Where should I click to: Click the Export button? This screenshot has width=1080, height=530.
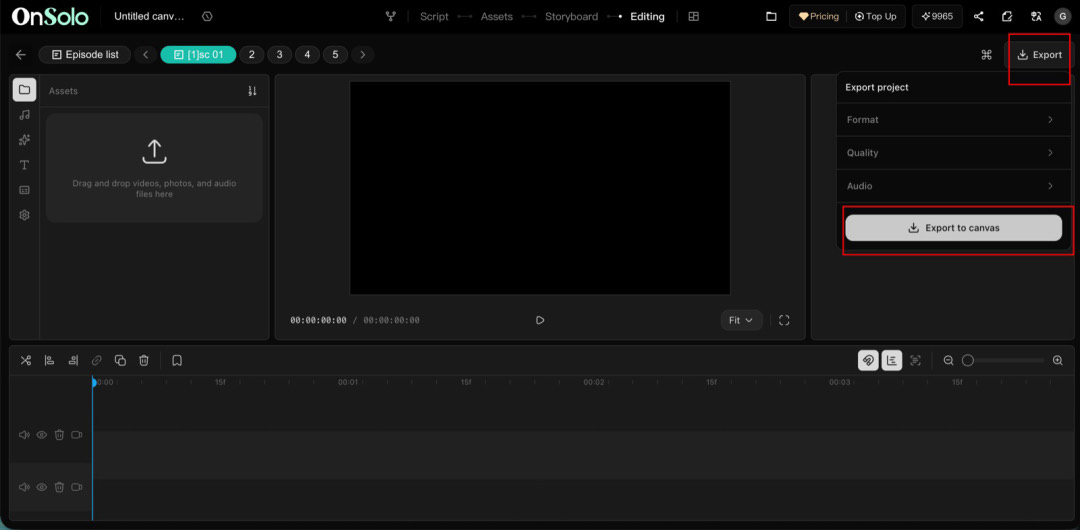[x=1039, y=54]
